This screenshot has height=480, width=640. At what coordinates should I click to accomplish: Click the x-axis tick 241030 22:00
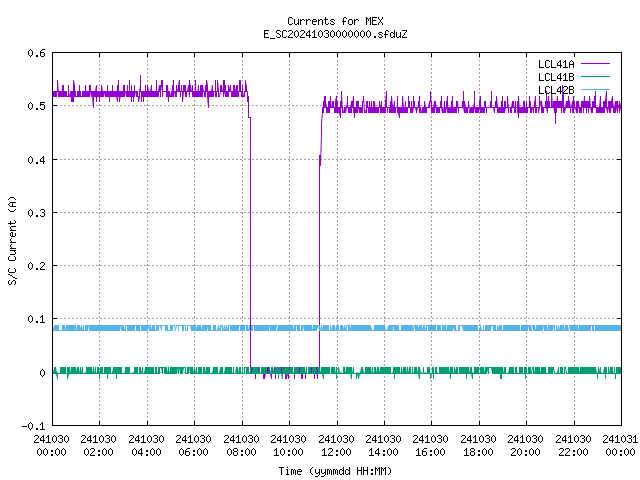pos(573,445)
